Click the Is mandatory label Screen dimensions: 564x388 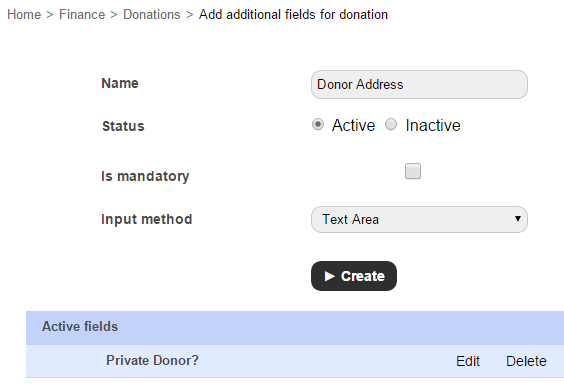145,176
